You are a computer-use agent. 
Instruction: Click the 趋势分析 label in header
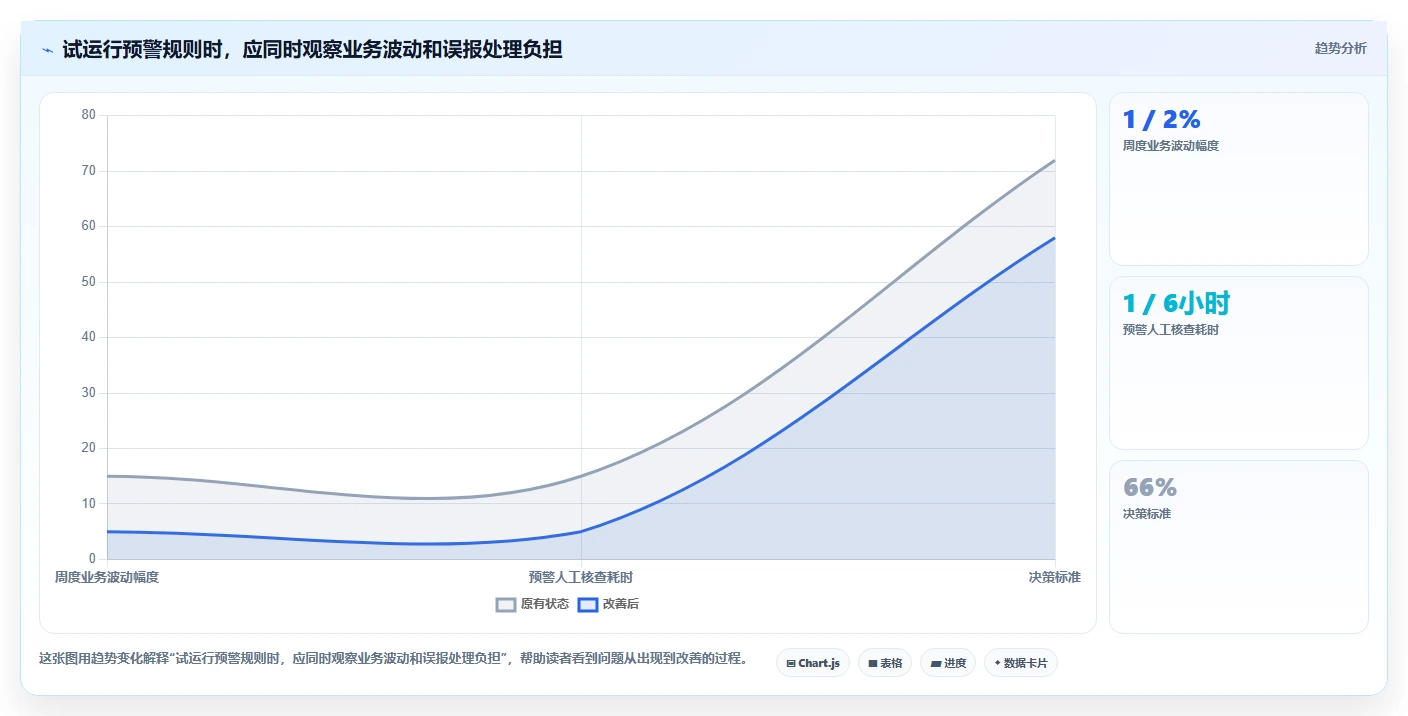coord(1340,48)
